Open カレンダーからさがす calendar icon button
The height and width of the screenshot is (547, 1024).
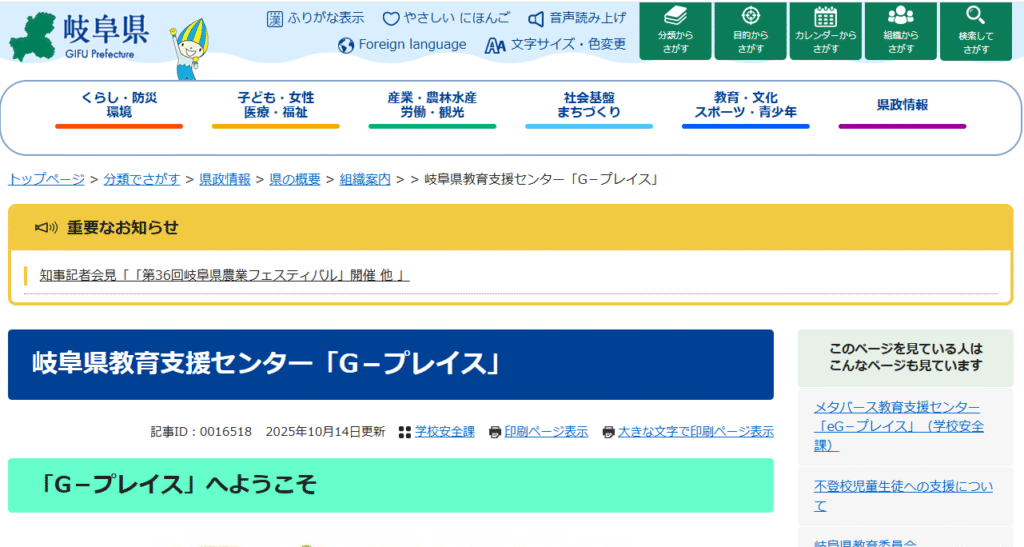(825, 30)
